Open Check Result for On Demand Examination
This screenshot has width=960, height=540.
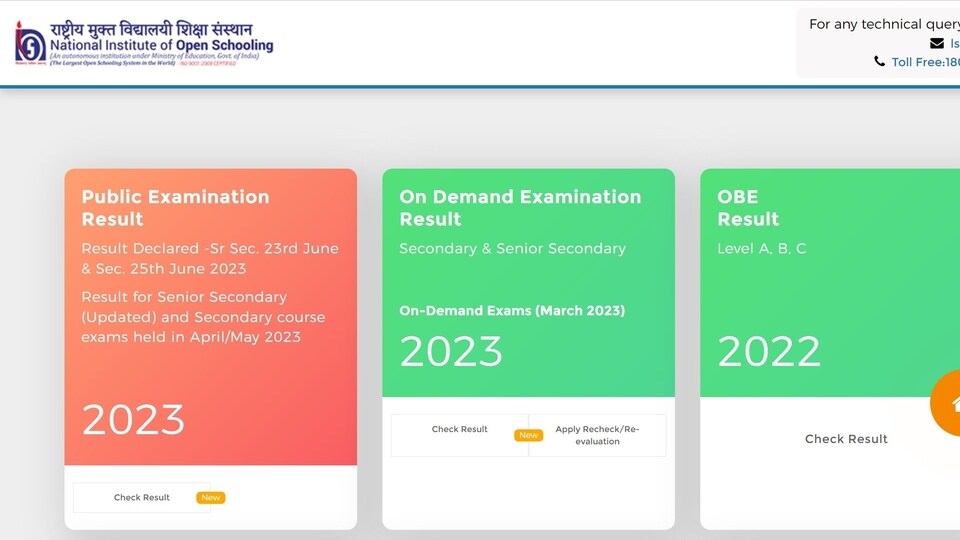[x=459, y=429]
